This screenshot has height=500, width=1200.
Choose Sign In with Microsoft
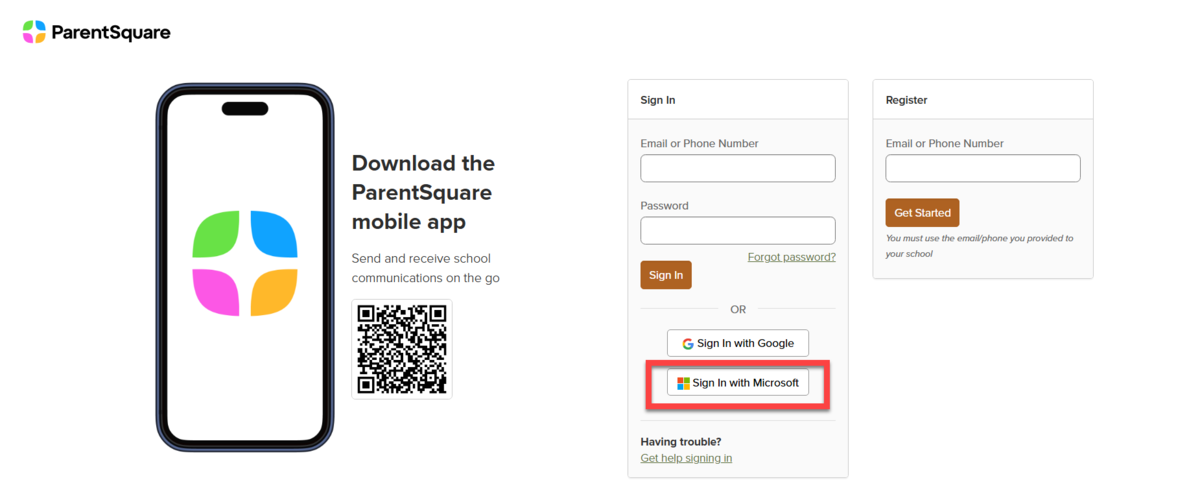point(738,382)
